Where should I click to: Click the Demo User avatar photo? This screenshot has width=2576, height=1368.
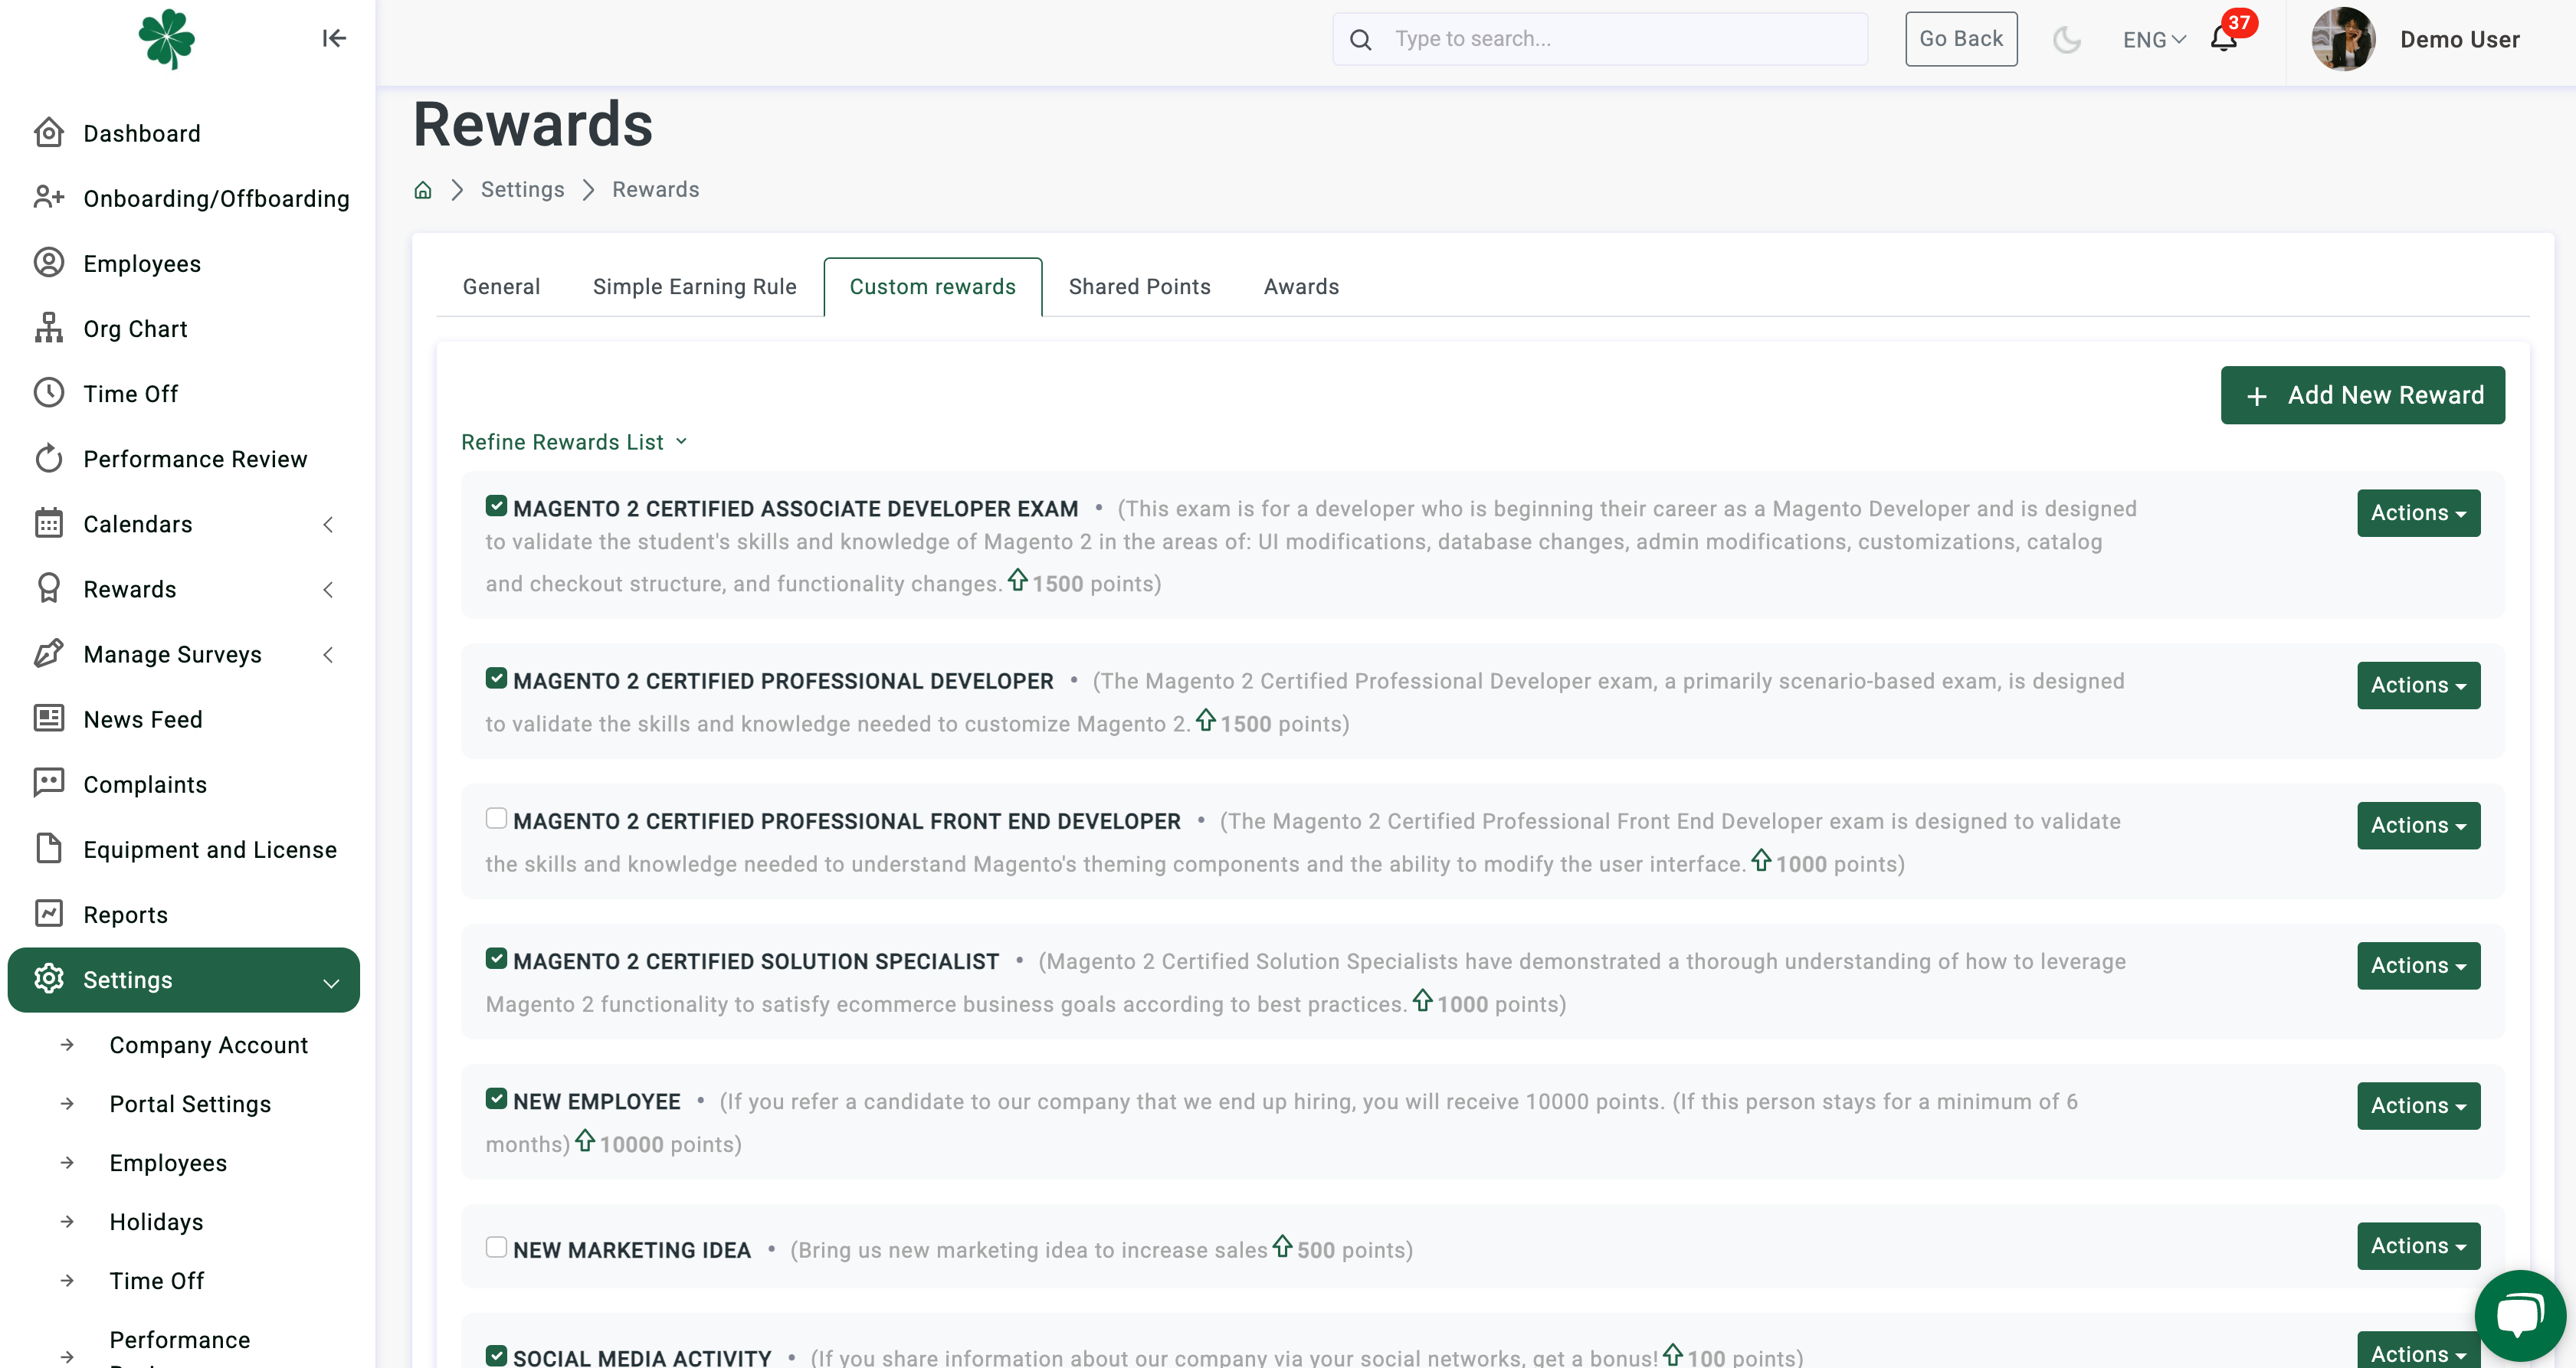tap(2343, 39)
